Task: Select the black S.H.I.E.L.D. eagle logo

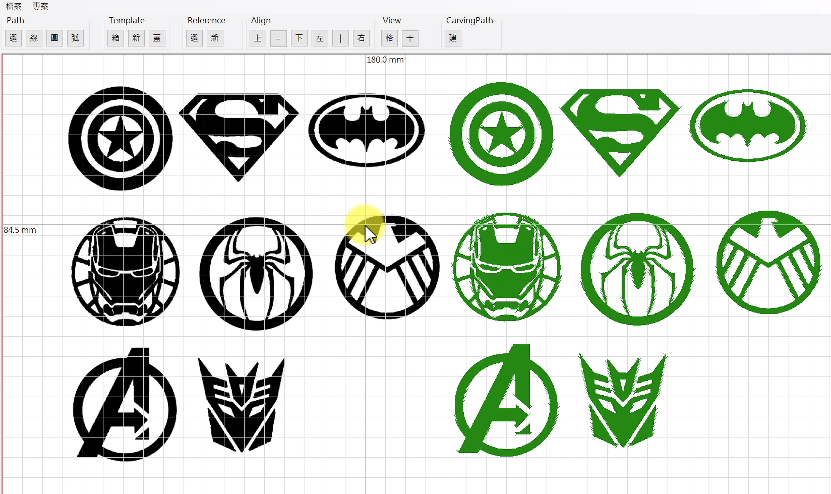Action: 387,266
